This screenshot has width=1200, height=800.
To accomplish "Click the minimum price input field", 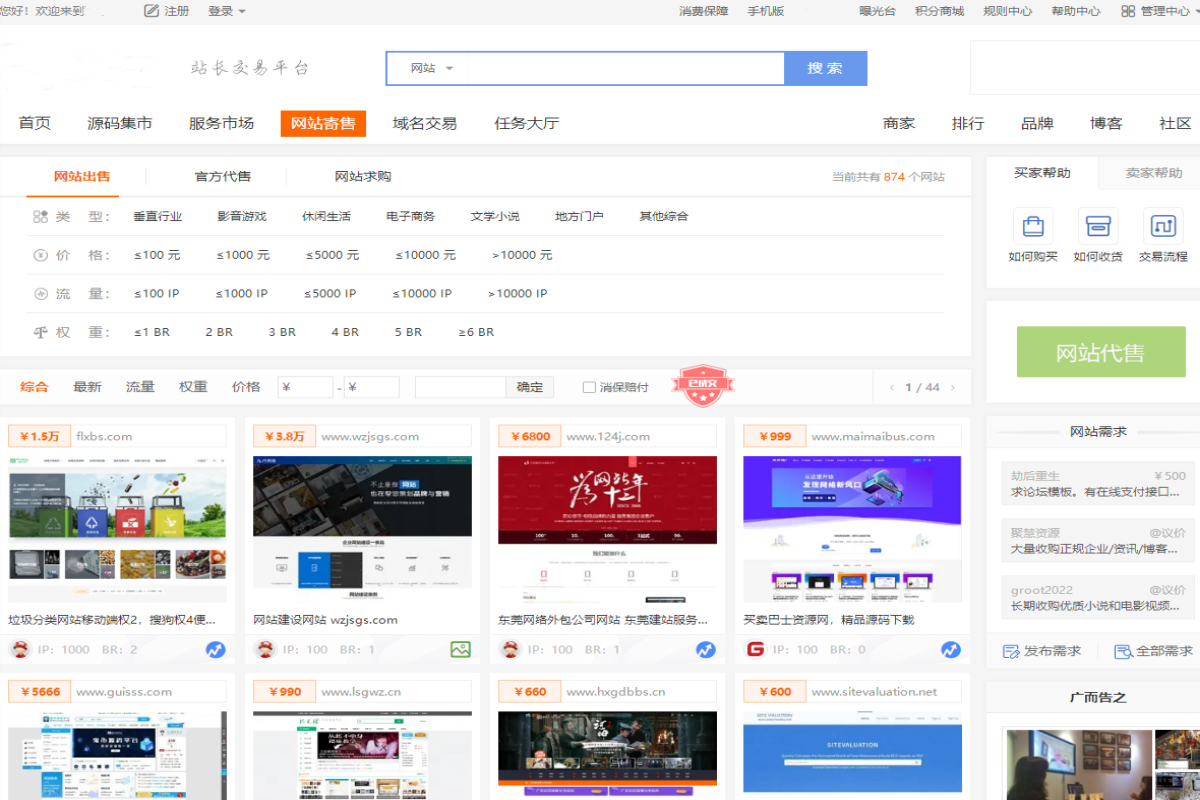I will 305,387.
